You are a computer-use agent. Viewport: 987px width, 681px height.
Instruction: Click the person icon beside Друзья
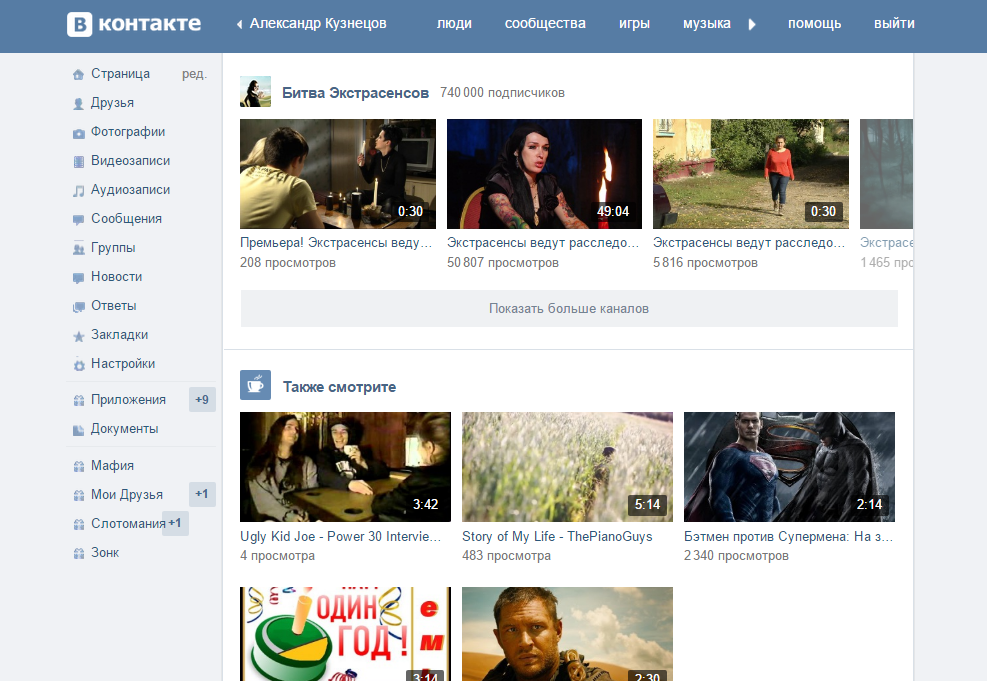(x=79, y=104)
